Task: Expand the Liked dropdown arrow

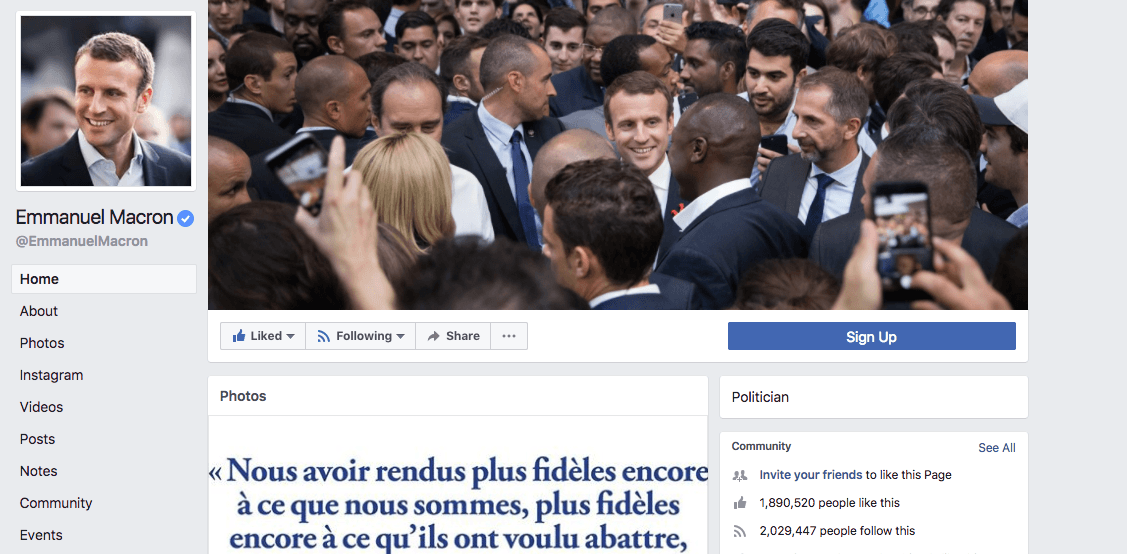Action: coord(290,336)
